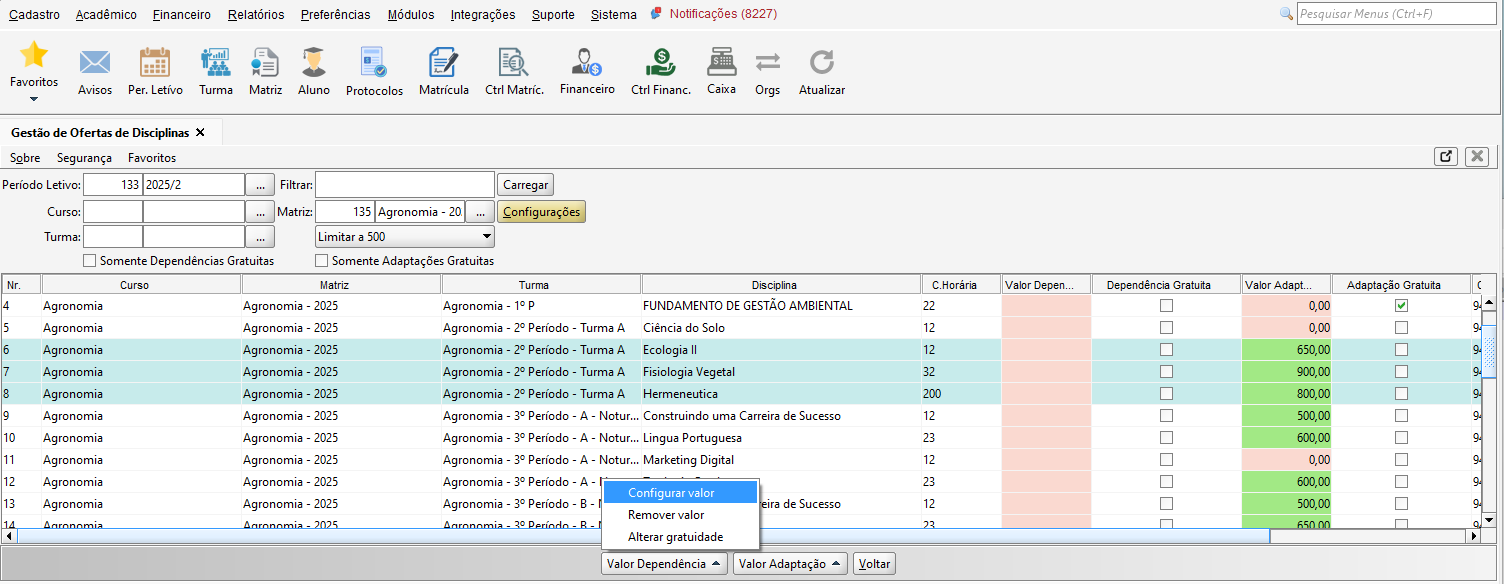The image size is (1504, 584).
Task: Check Adaptação Gratuita for Ecologia II
Action: click(x=1401, y=350)
